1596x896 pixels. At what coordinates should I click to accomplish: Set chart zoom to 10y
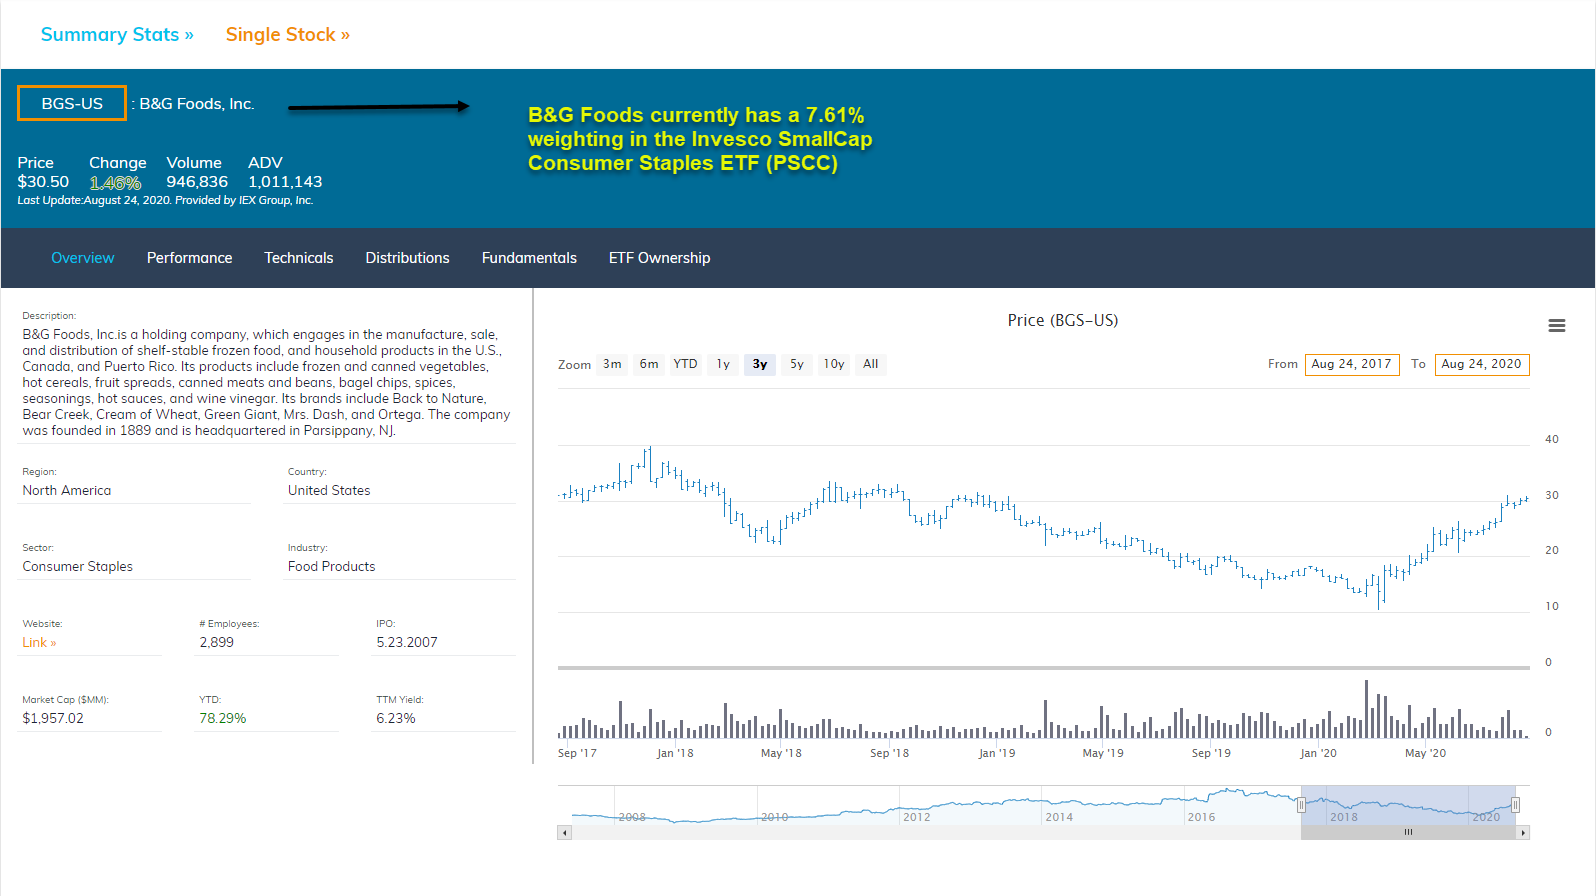(x=834, y=364)
